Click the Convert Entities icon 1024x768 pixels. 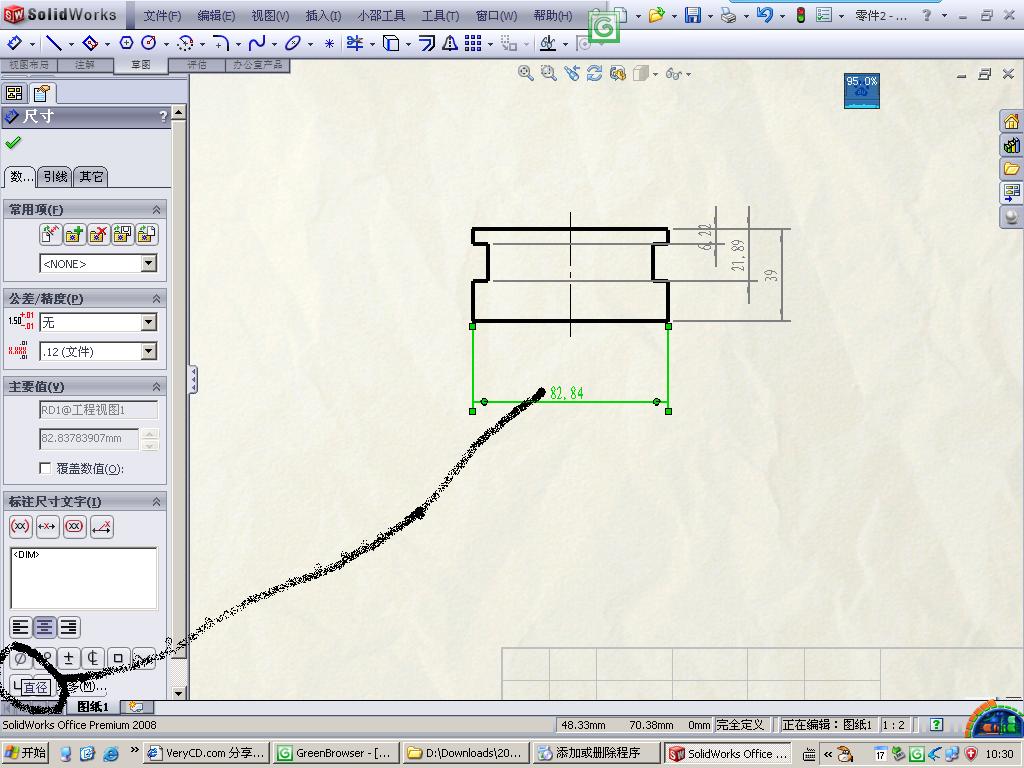click(x=391, y=43)
